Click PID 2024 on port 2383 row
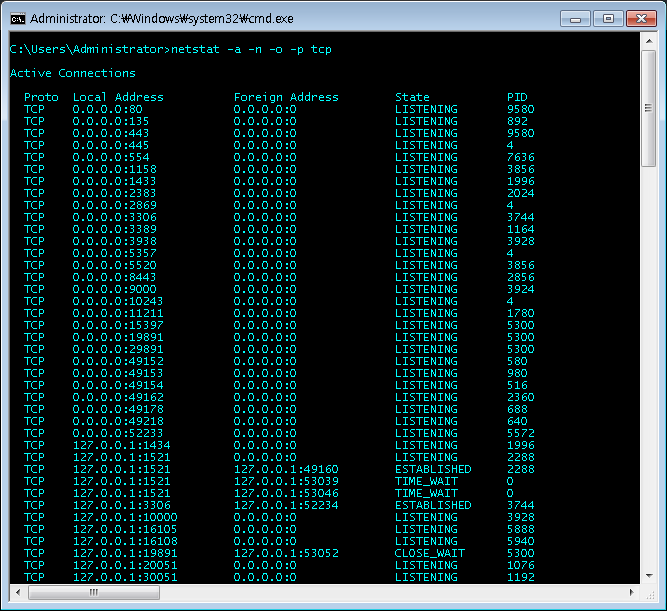This screenshot has width=667, height=611. (521, 193)
